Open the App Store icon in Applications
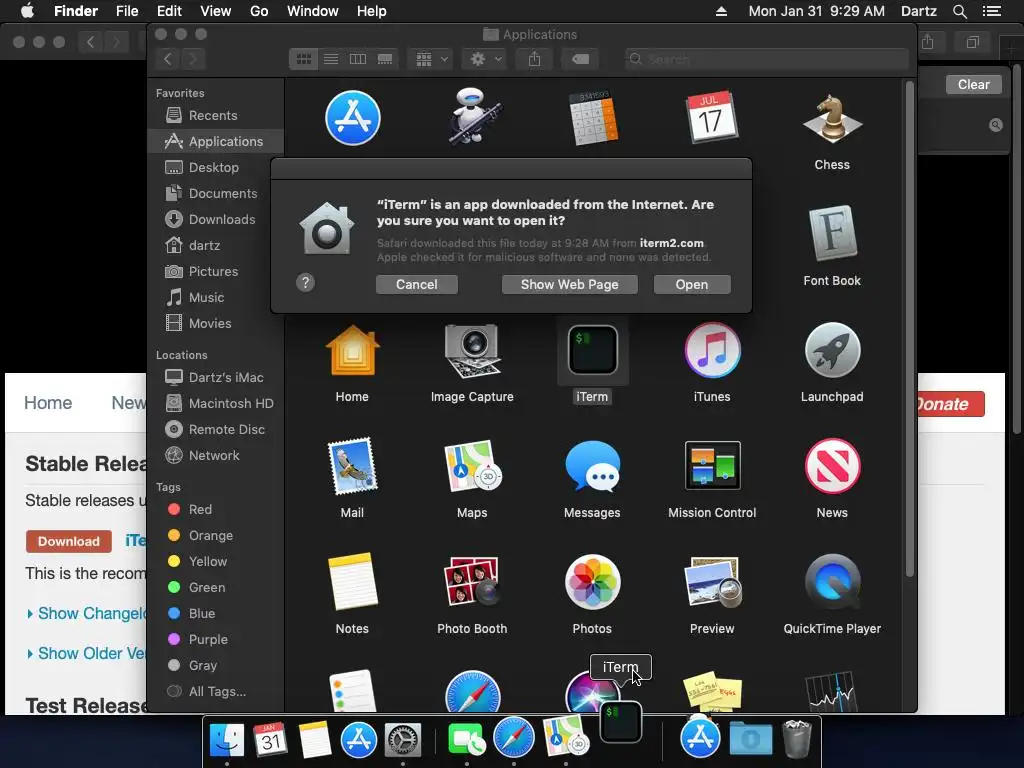This screenshot has width=1024, height=768. [353, 118]
